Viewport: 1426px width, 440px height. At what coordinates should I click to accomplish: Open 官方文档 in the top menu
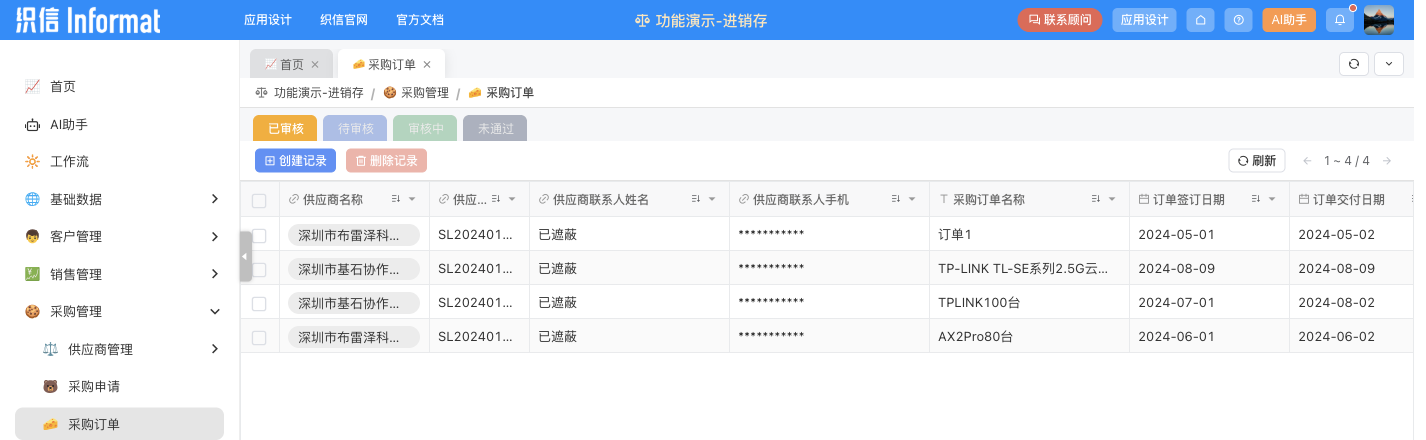tap(420, 20)
